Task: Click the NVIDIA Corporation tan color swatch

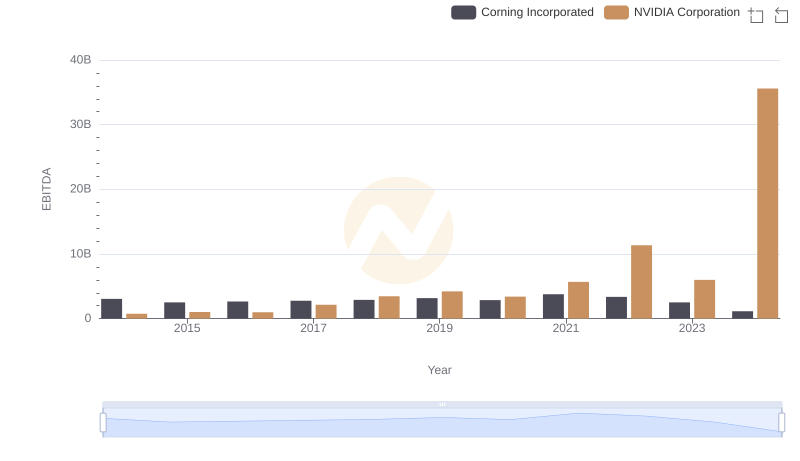Action: [616, 12]
